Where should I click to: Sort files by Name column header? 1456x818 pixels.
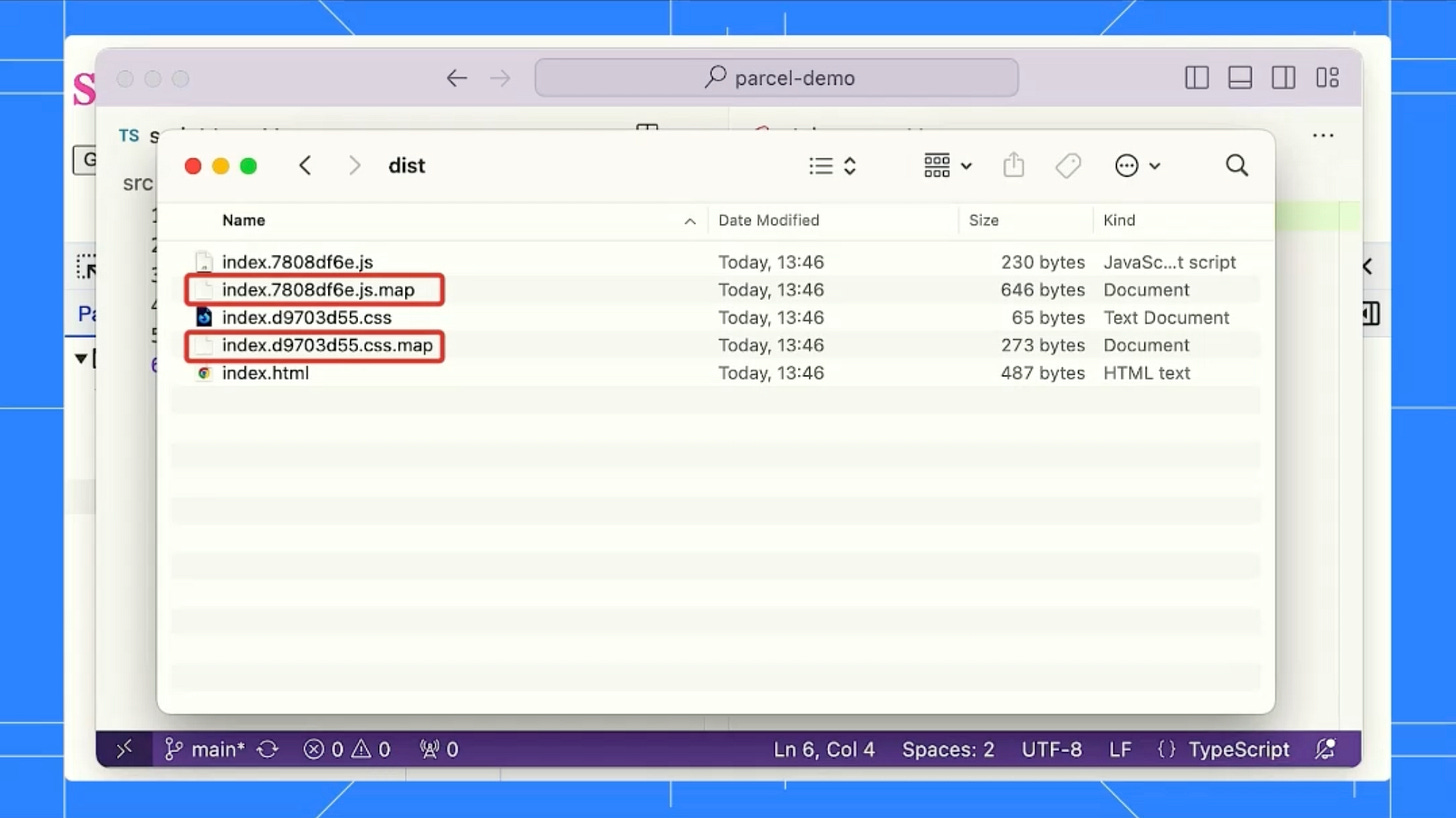244,220
